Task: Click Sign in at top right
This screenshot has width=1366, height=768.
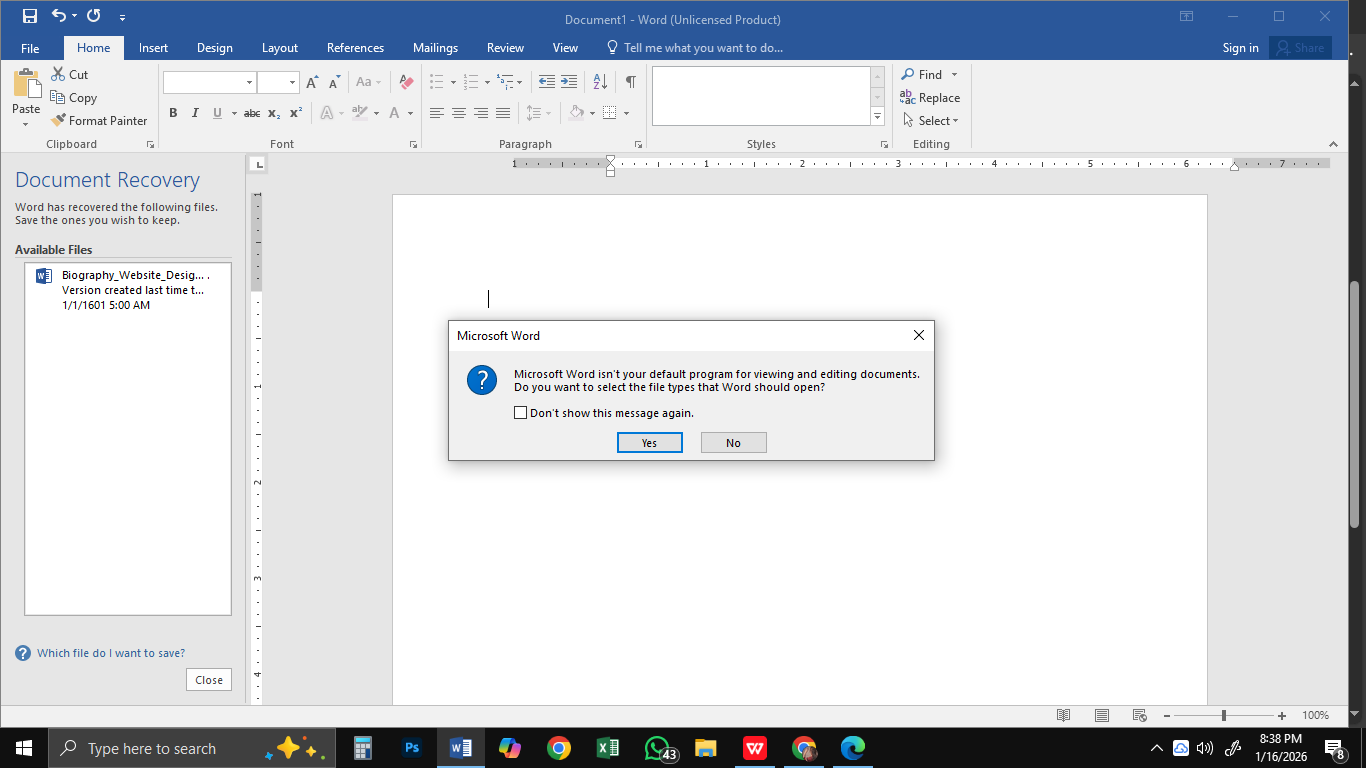Action: (x=1241, y=48)
